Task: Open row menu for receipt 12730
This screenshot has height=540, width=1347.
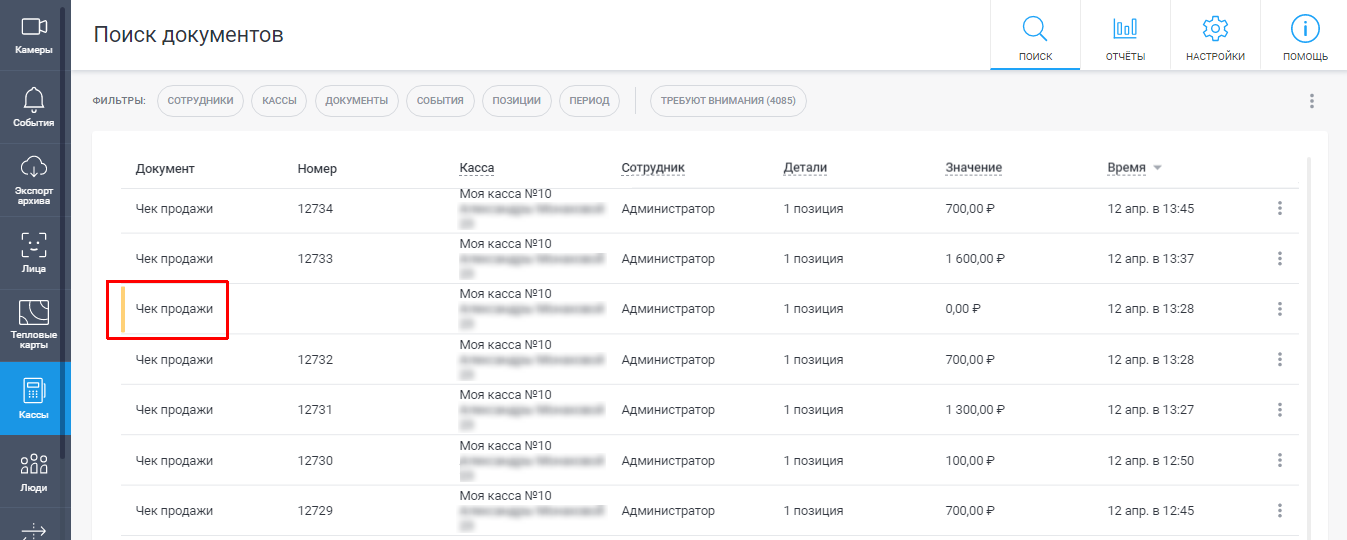Action: (x=1280, y=461)
